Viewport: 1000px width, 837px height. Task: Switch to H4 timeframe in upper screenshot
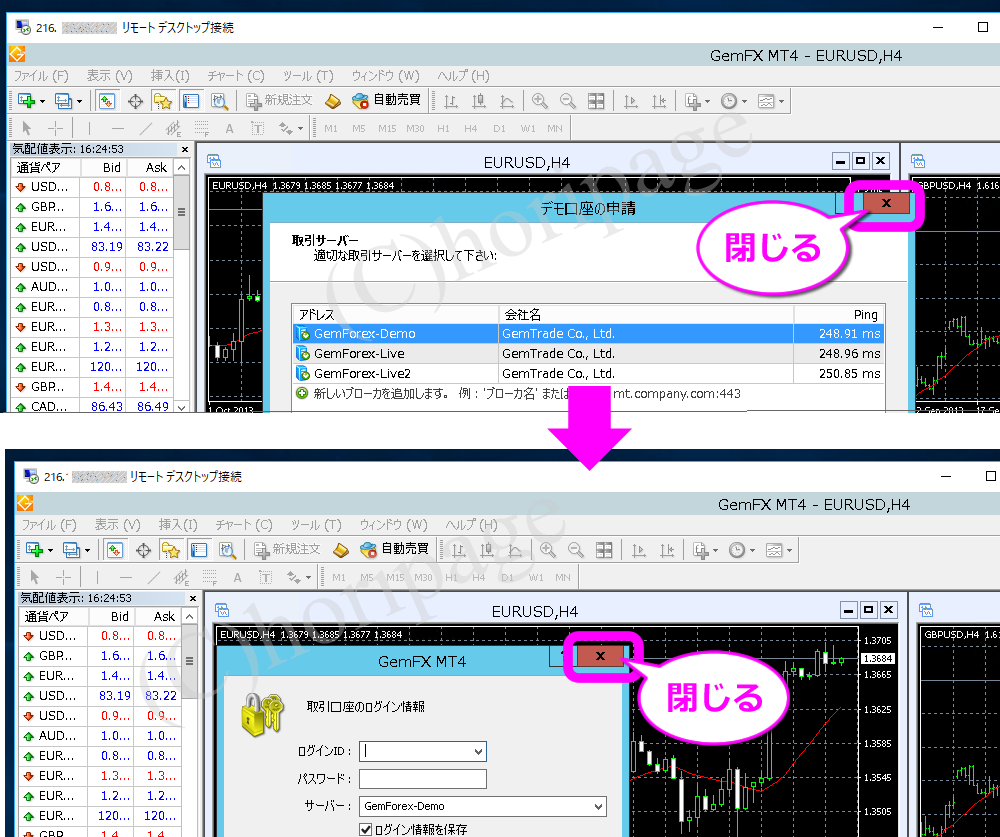pos(471,128)
